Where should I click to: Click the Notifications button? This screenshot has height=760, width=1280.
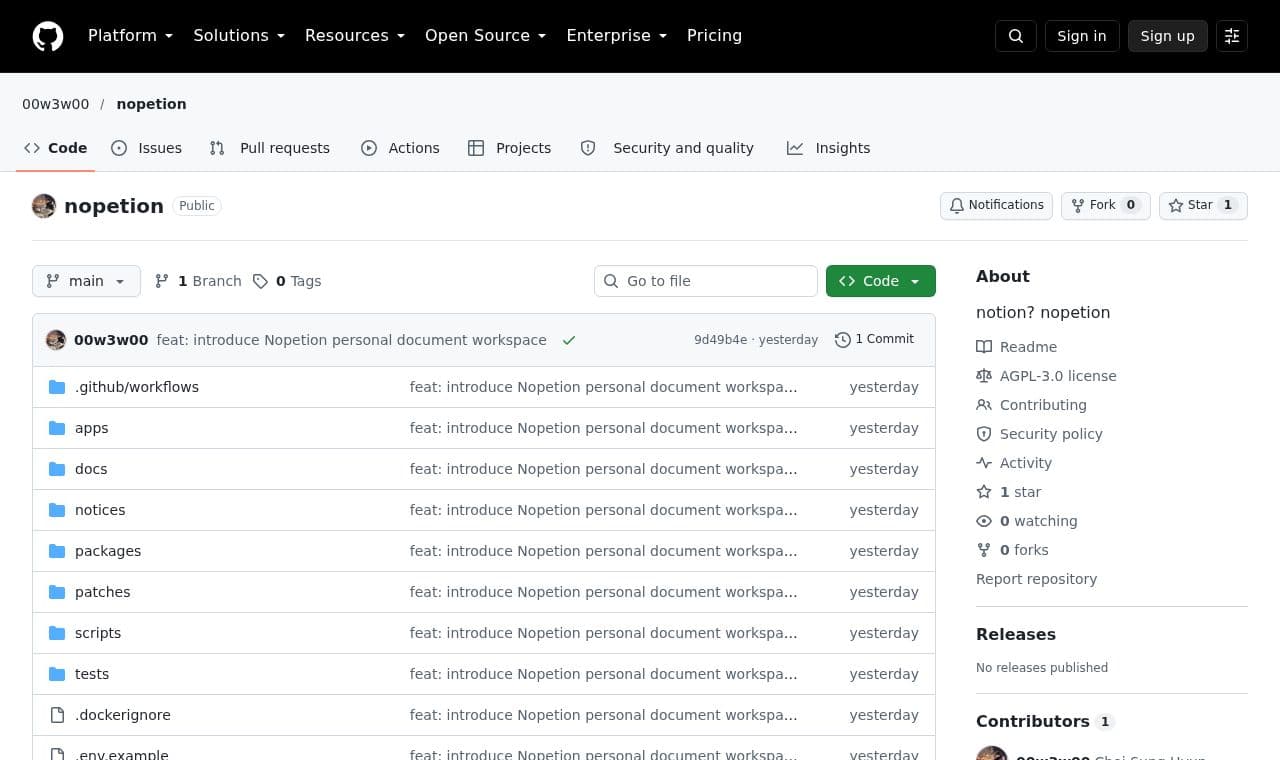coord(996,205)
